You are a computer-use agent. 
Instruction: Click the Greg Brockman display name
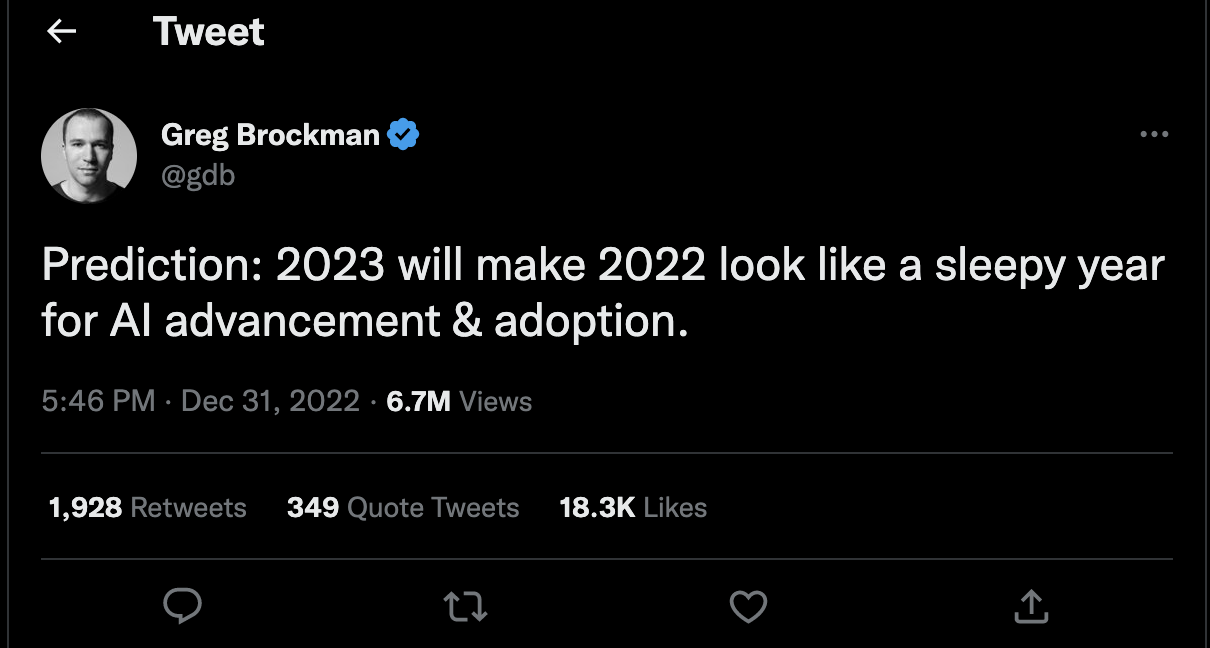coord(270,134)
